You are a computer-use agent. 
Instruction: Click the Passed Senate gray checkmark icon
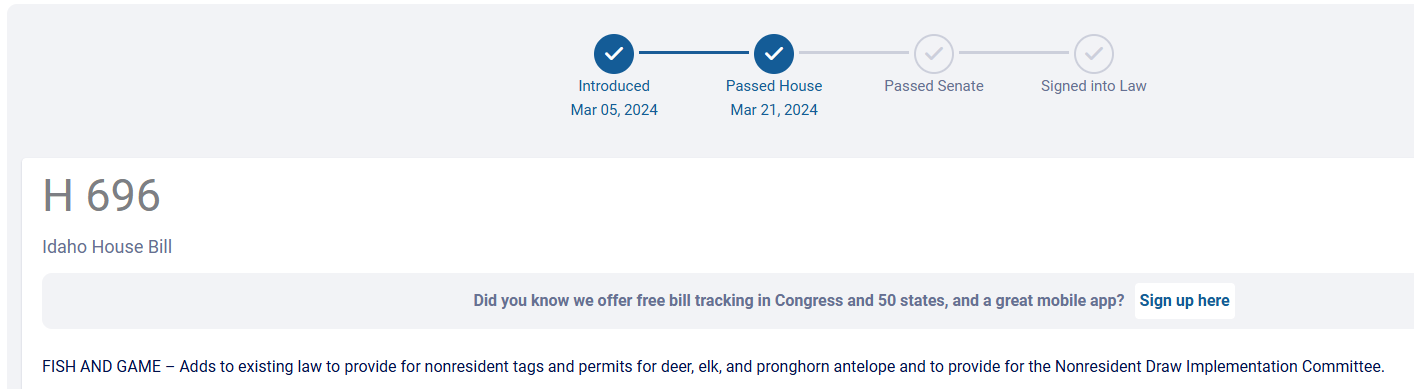[934, 53]
